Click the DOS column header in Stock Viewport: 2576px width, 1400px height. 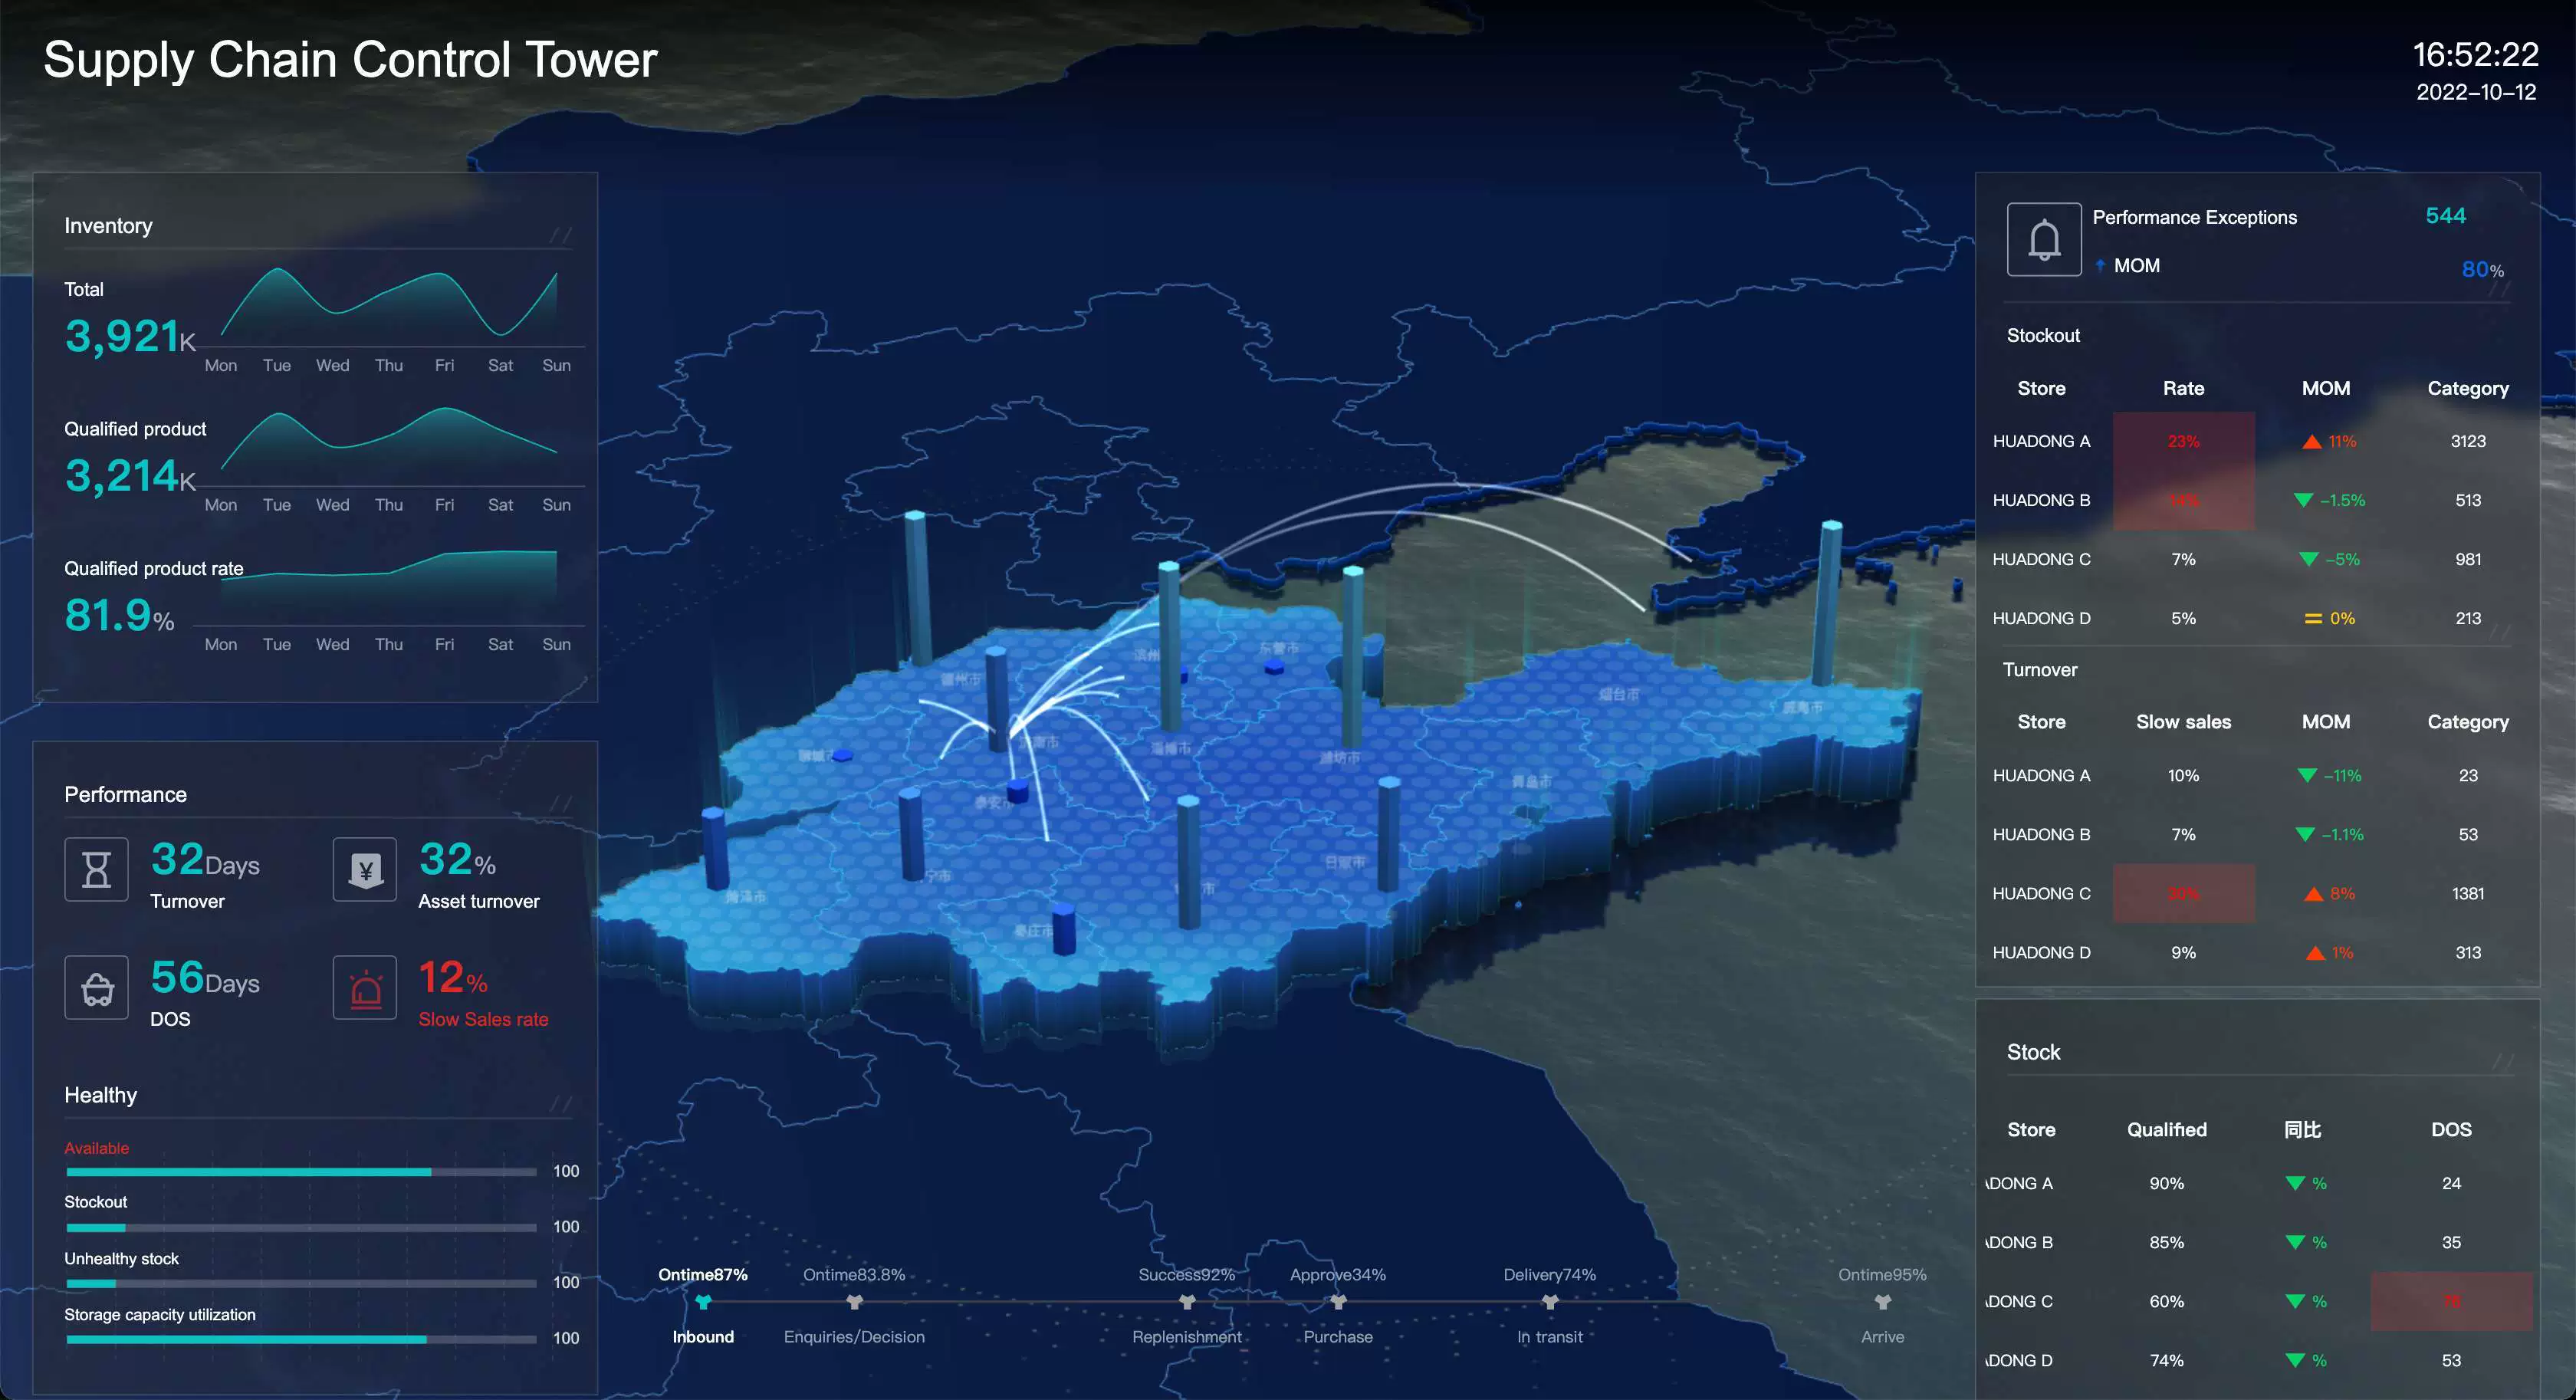(x=2450, y=1129)
